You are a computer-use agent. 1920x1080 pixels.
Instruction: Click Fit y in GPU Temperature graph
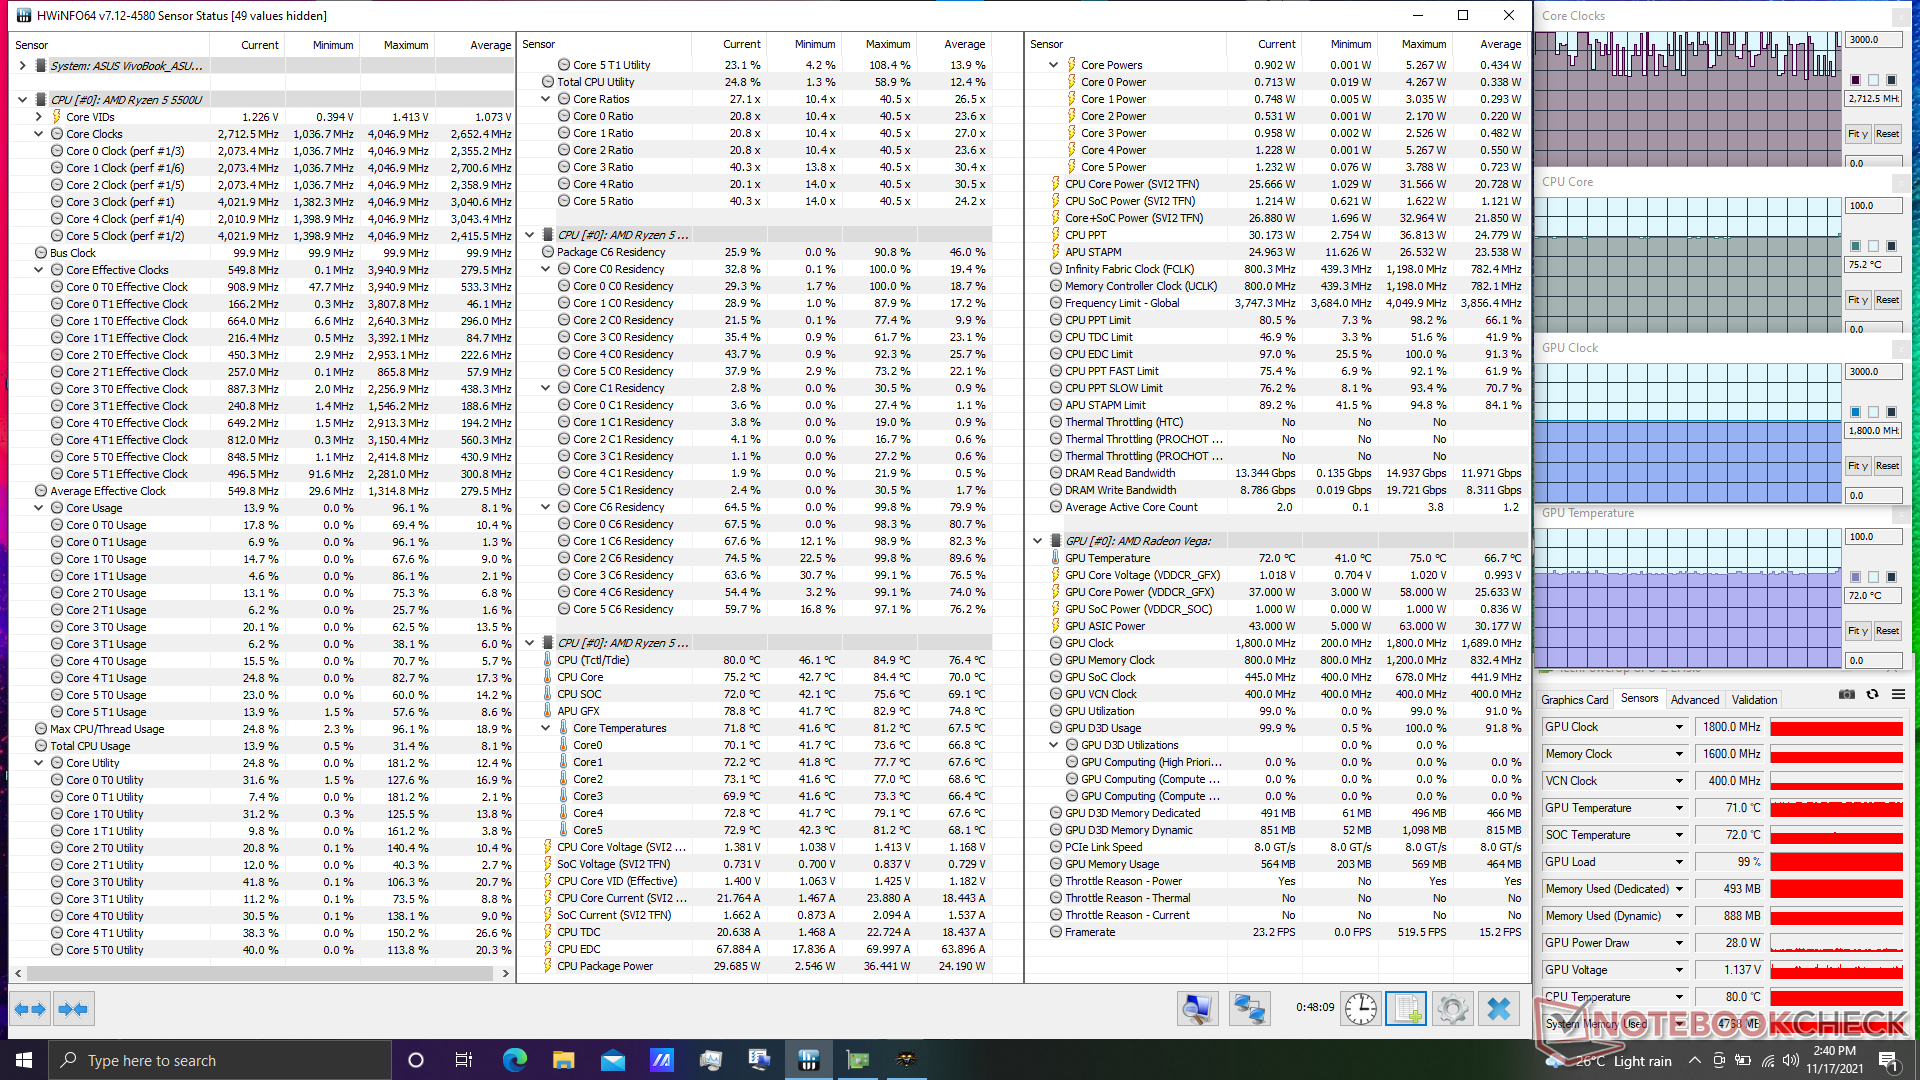tap(1857, 631)
